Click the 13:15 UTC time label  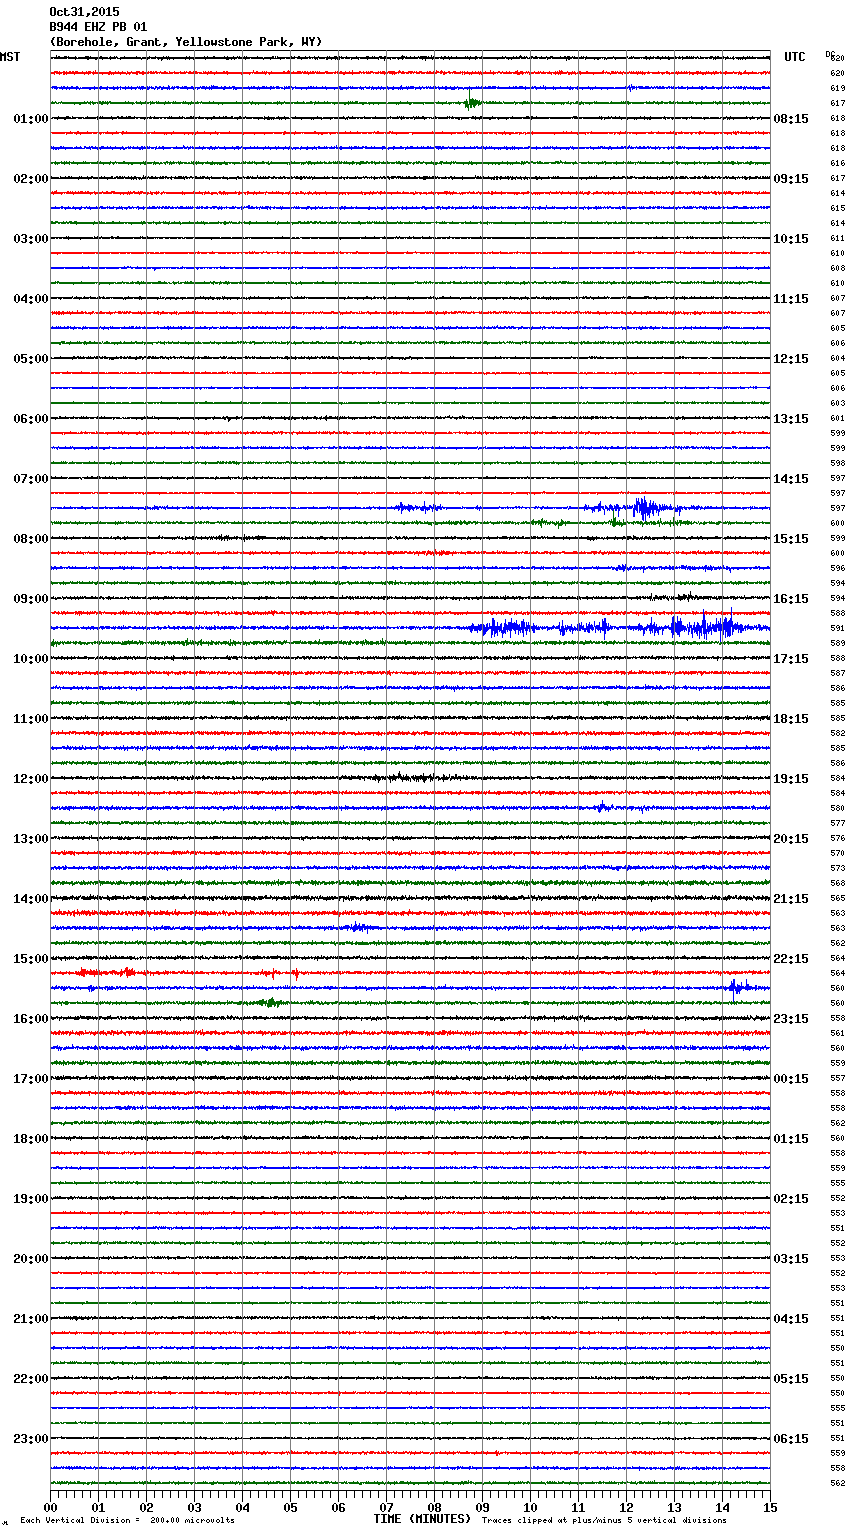[x=791, y=419]
